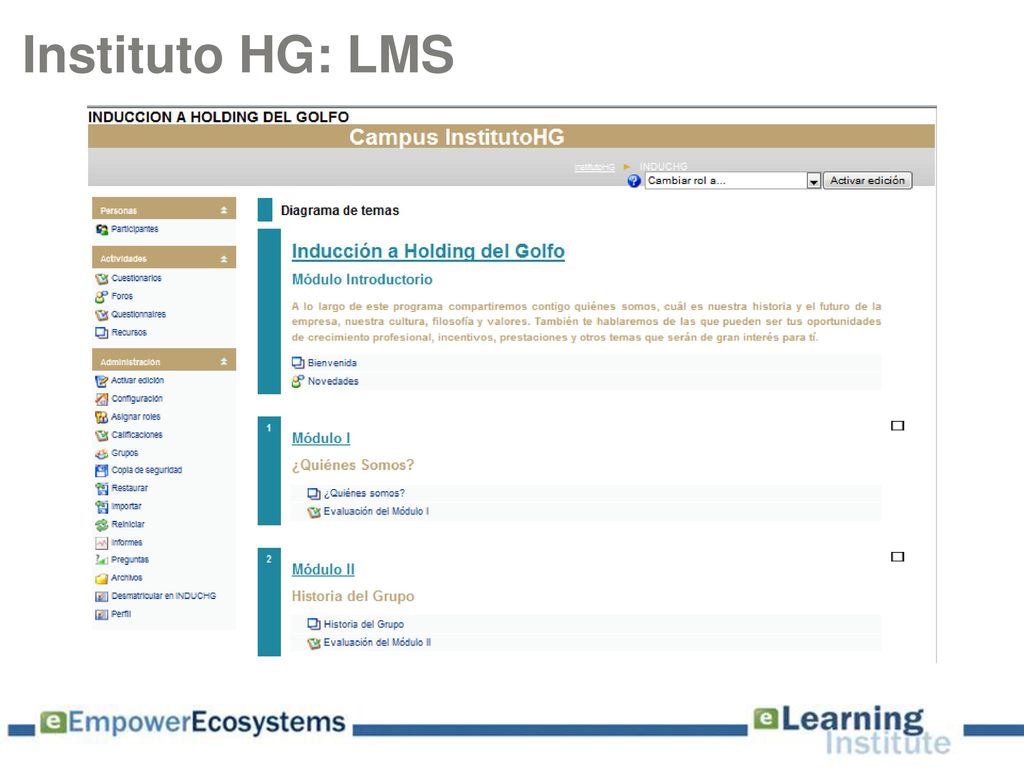The image size is (1024, 768).
Task: Click the Evaluación del Módulo I quiz icon
Action: click(x=313, y=512)
